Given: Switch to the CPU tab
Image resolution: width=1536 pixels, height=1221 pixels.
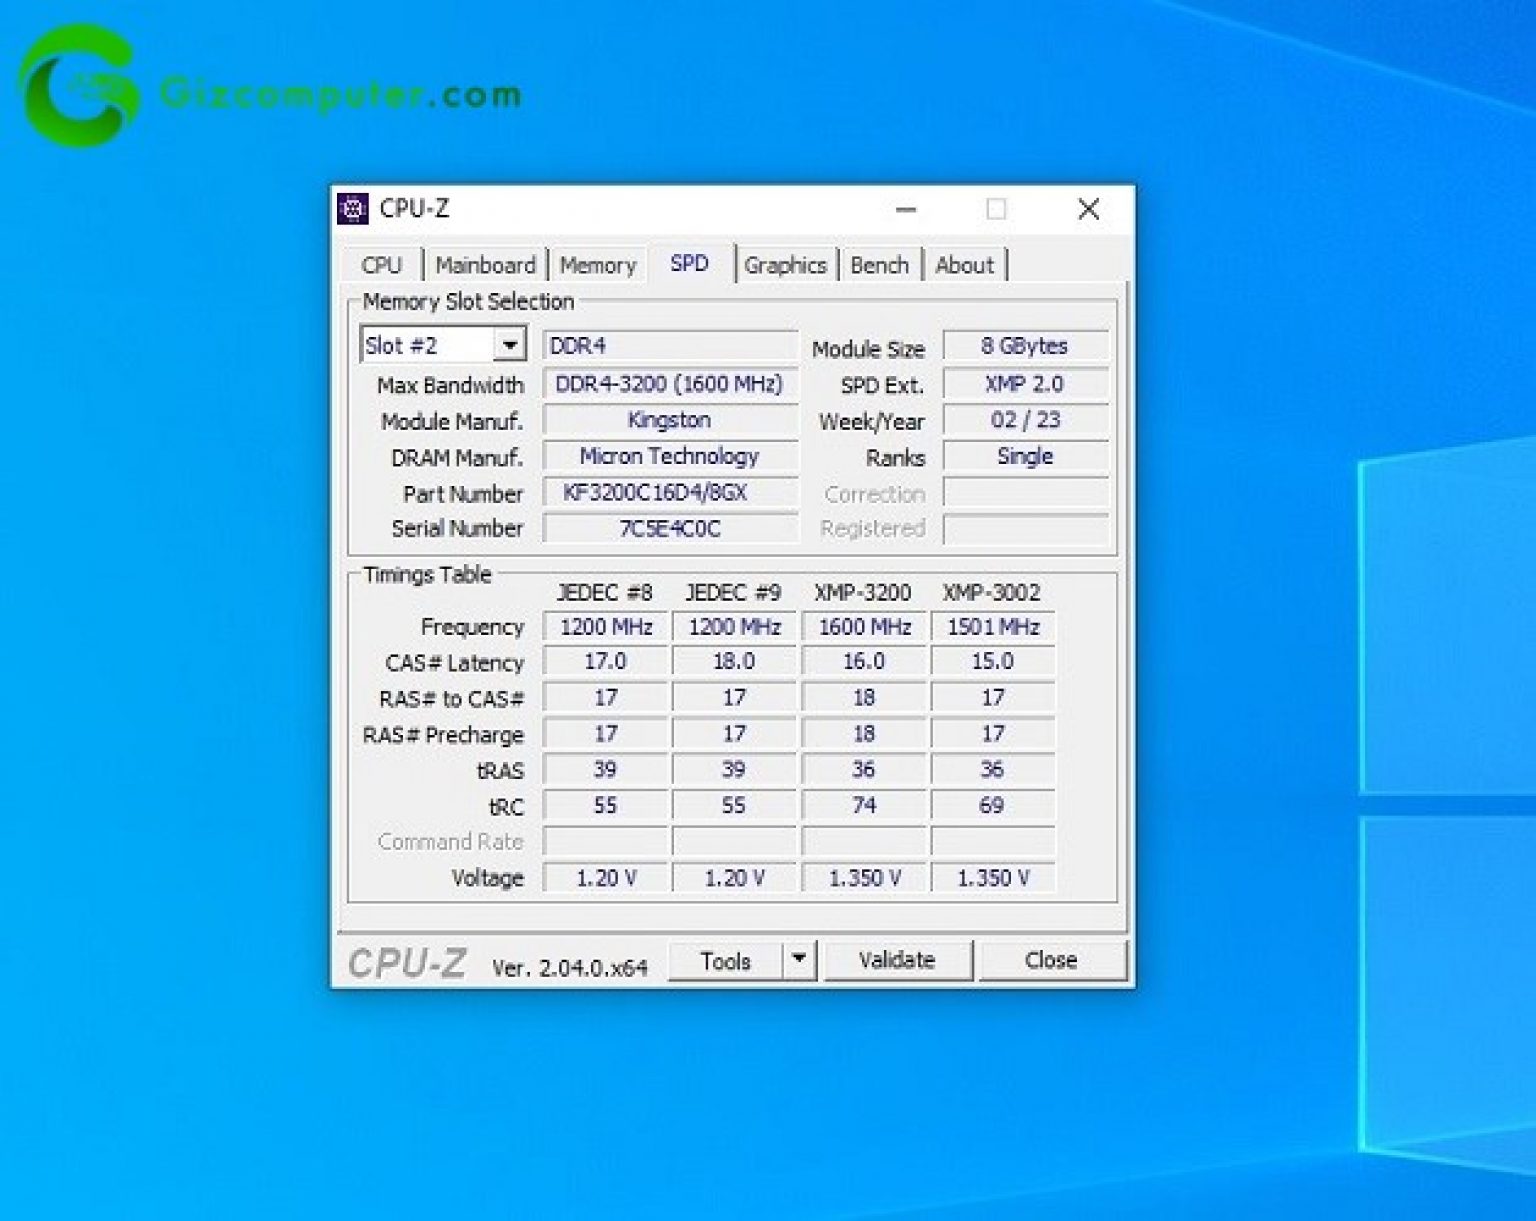Looking at the screenshot, I should 381,265.
